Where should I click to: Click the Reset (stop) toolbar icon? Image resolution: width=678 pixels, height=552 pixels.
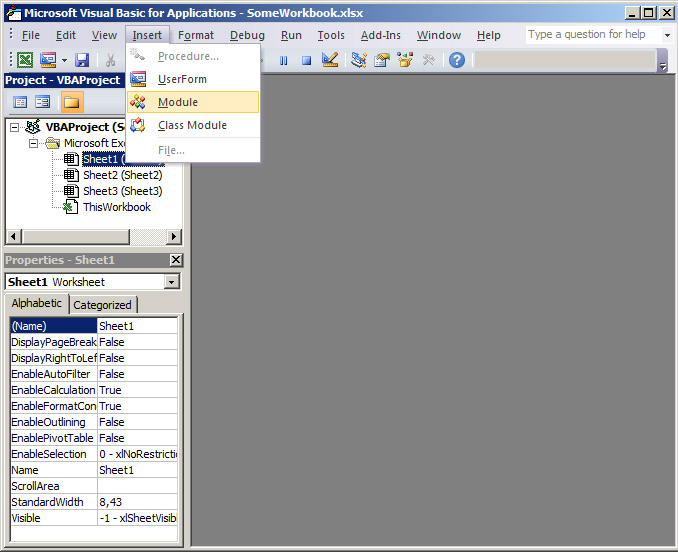(x=307, y=60)
